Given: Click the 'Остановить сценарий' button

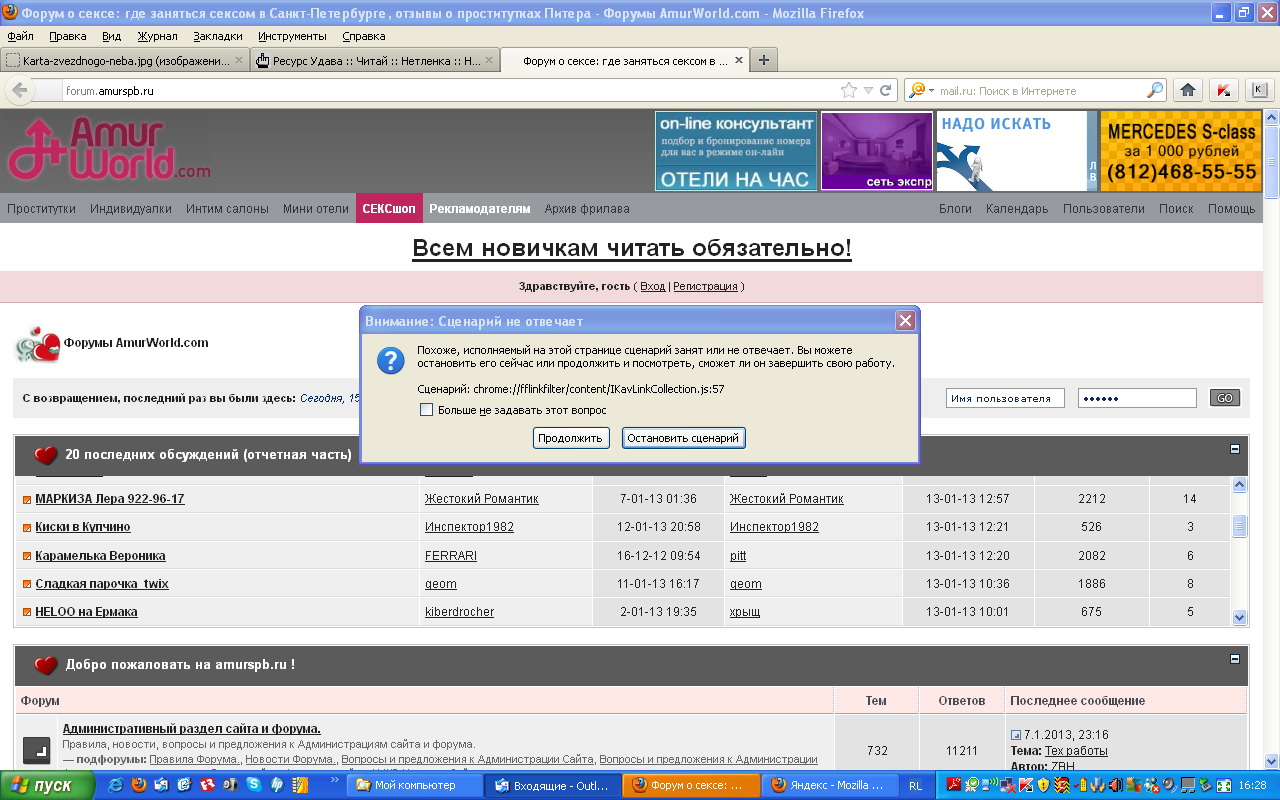Looking at the screenshot, I should (683, 438).
